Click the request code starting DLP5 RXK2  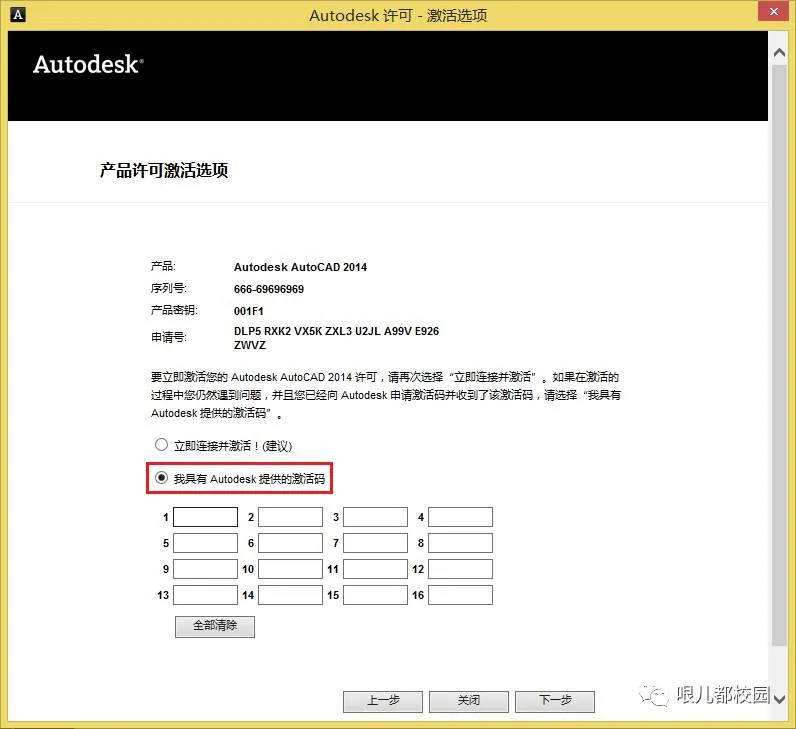click(x=336, y=331)
